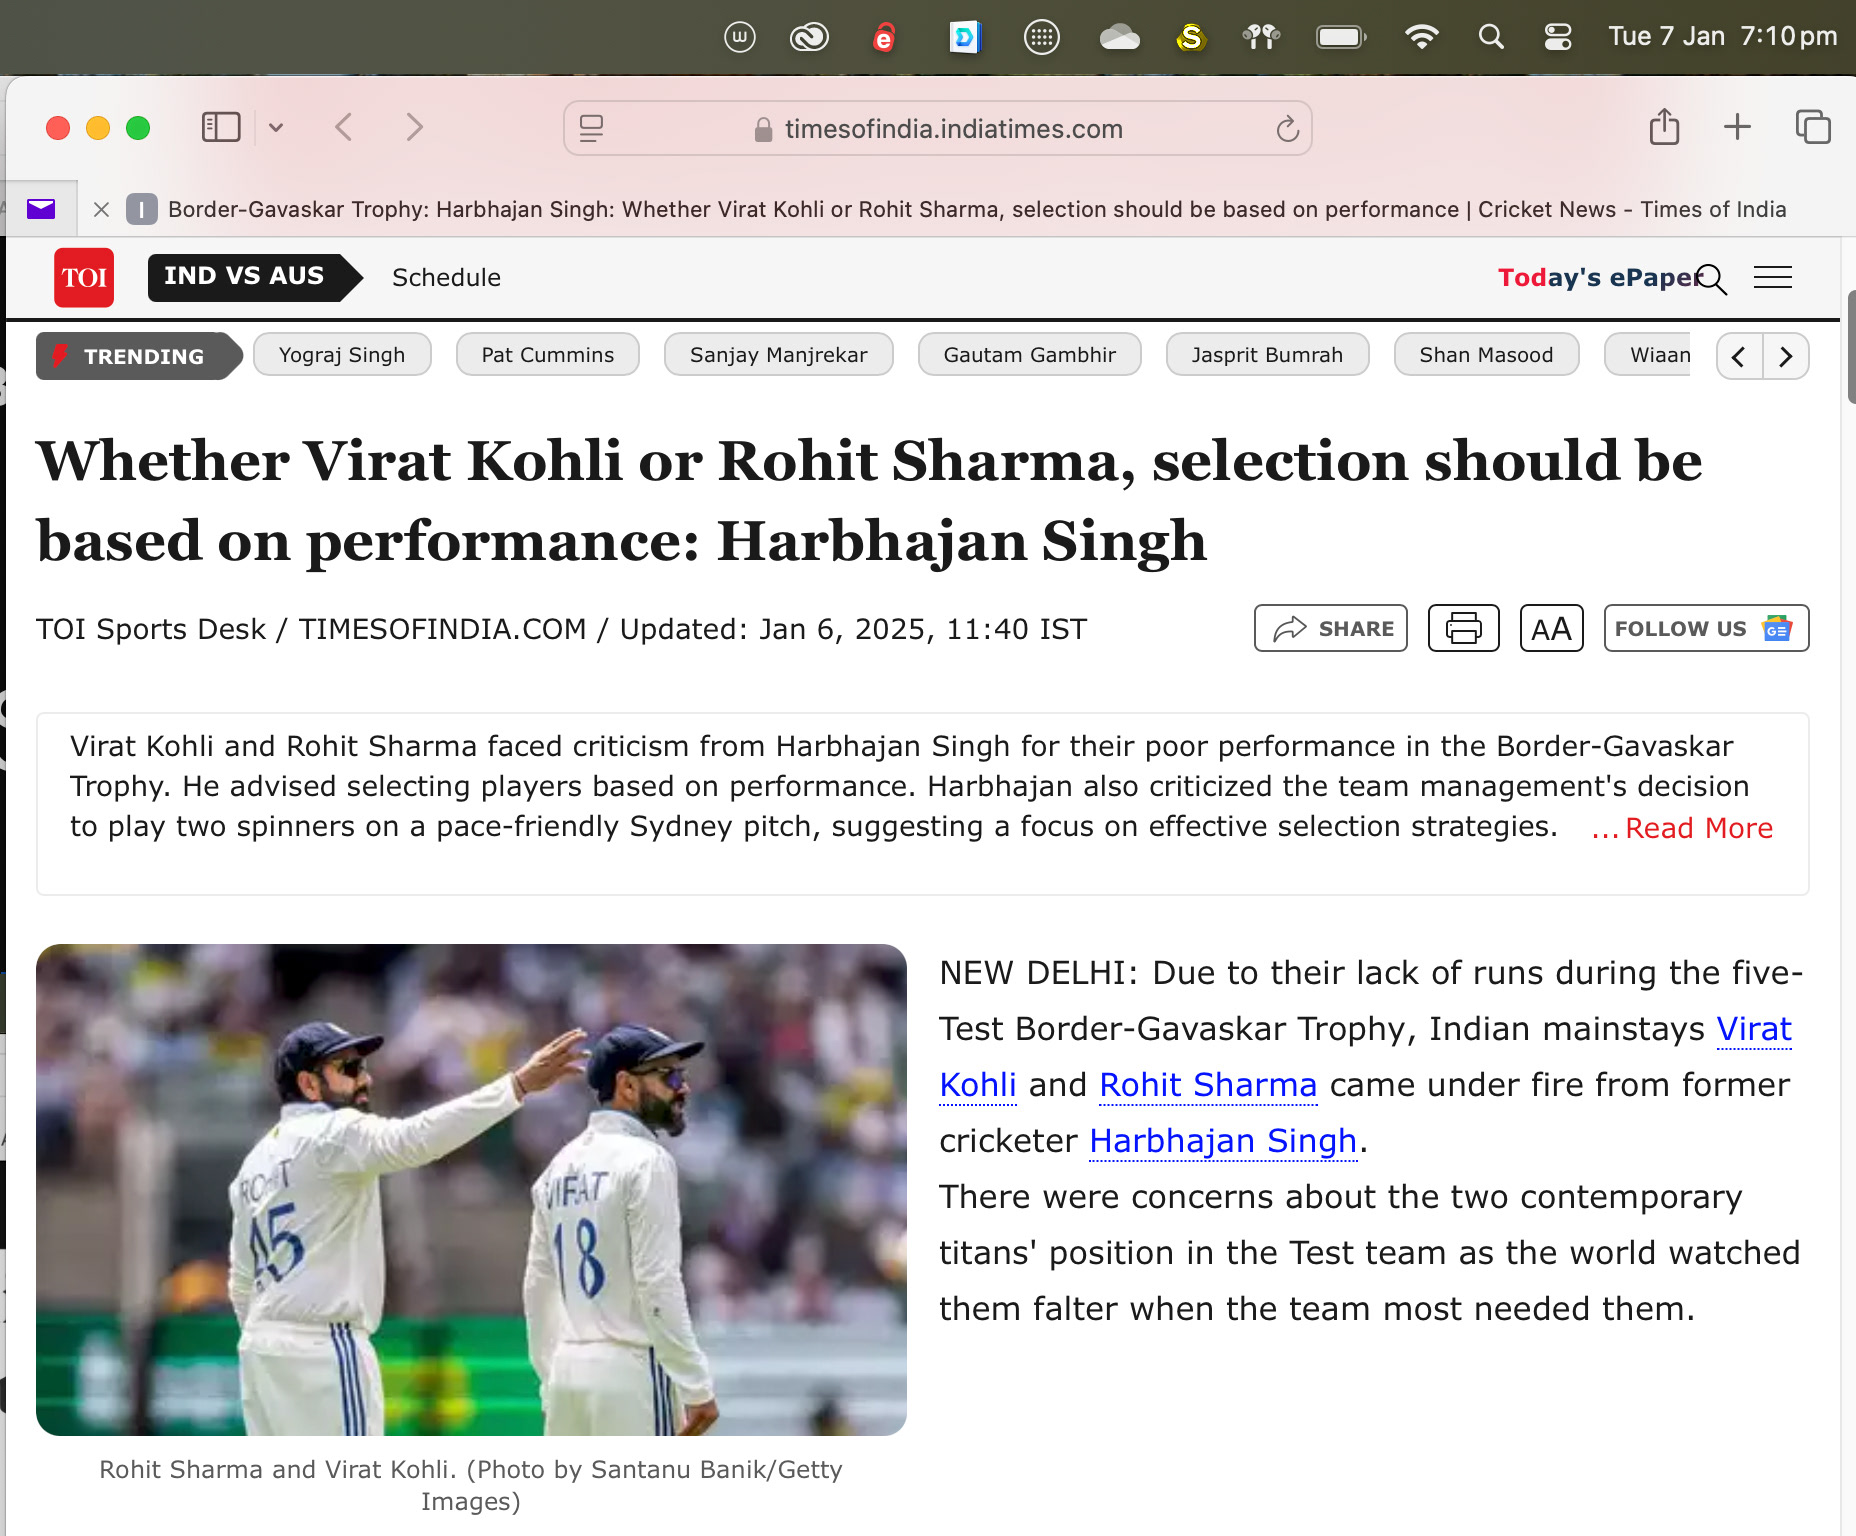The image size is (1856, 1536).
Task: Toggle the Safari sidebar
Action: tap(221, 128)
